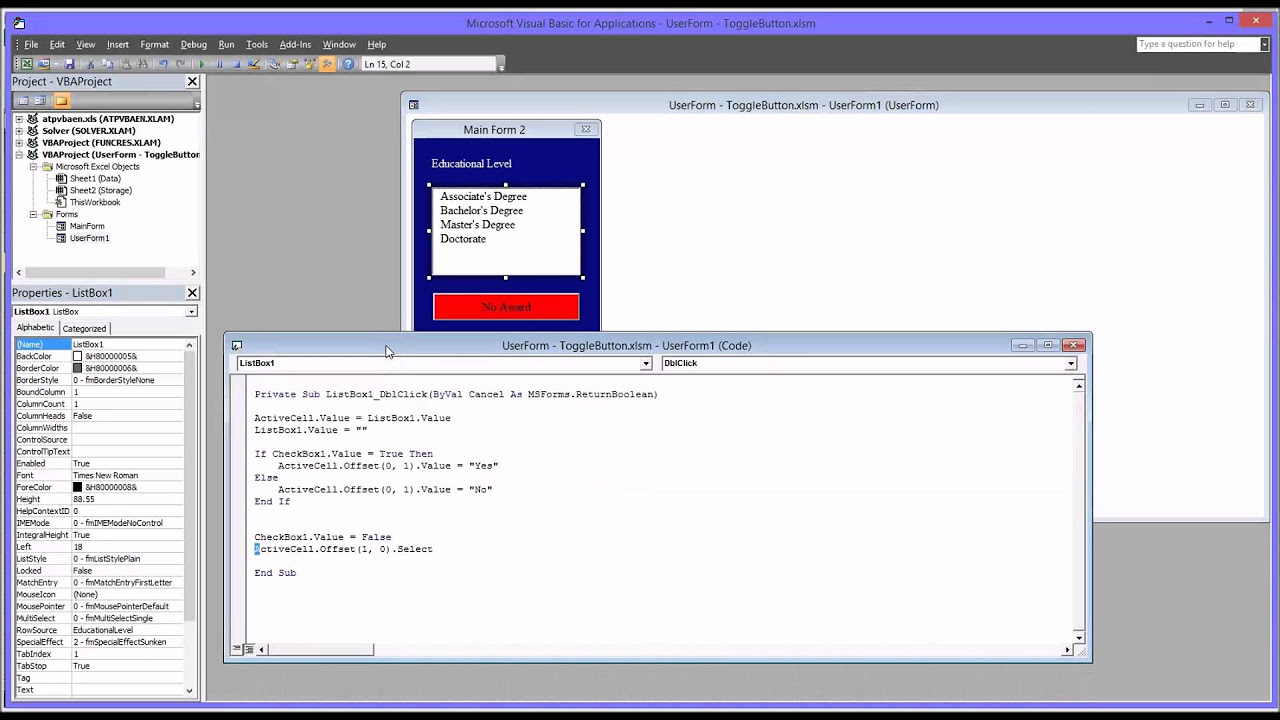Toggle the highlighted Toolbox icon
The height and width of the screenshot is (720, 1280).
click(x=327, y=64)
